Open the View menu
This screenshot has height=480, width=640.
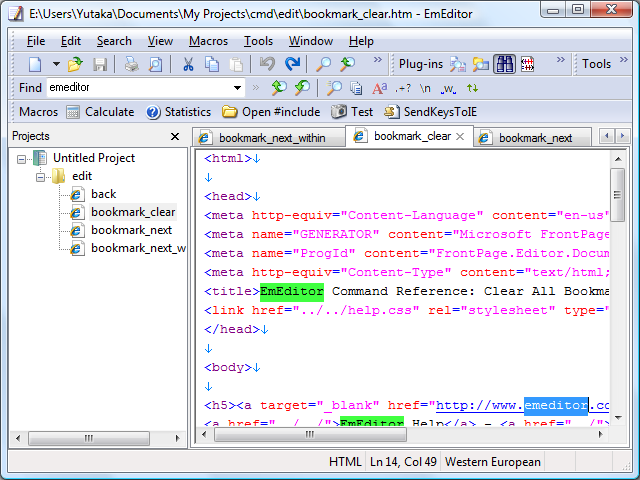160,41
